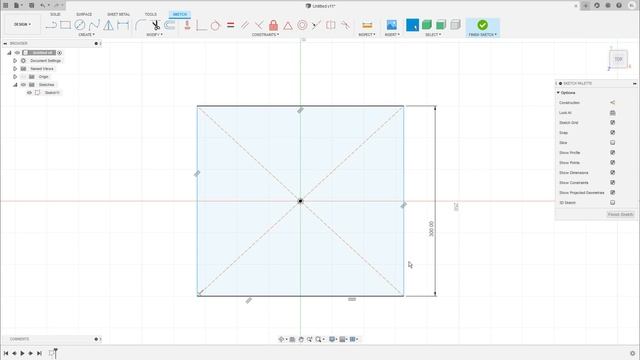640x360 pixels.
Task: Select the Spline sketch tool
Action: pos(94,25)
